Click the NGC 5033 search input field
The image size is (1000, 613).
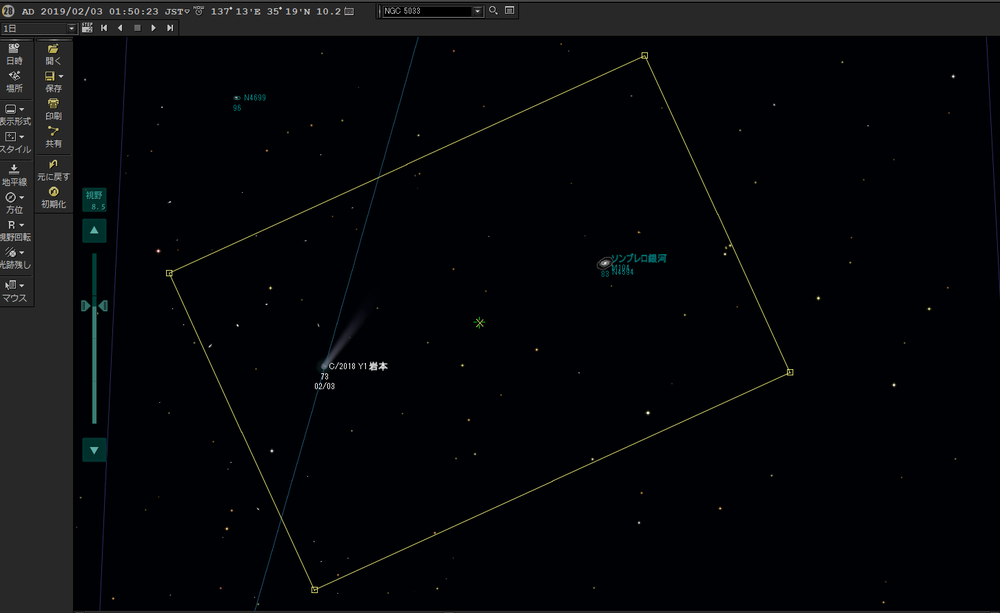point(427,11)
